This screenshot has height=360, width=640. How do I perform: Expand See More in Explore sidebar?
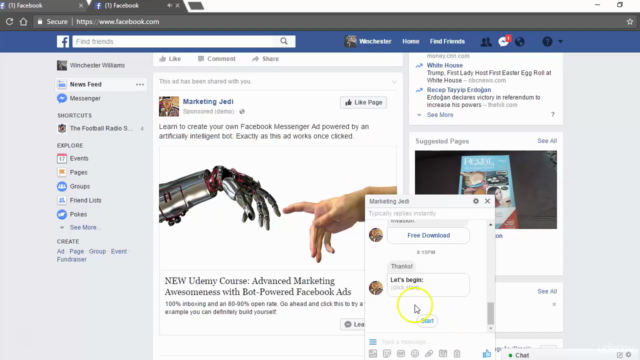pyautogui.click(x=85, y=227)
